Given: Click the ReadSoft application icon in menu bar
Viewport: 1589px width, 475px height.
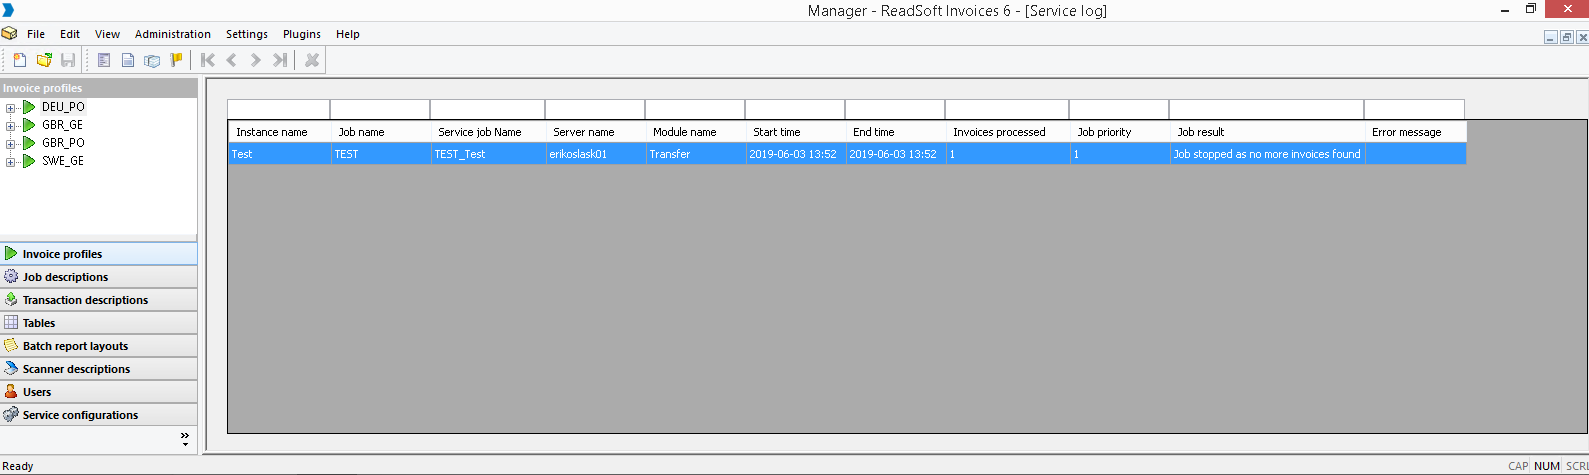Looking at the screenshot, I should click(9, 33).
